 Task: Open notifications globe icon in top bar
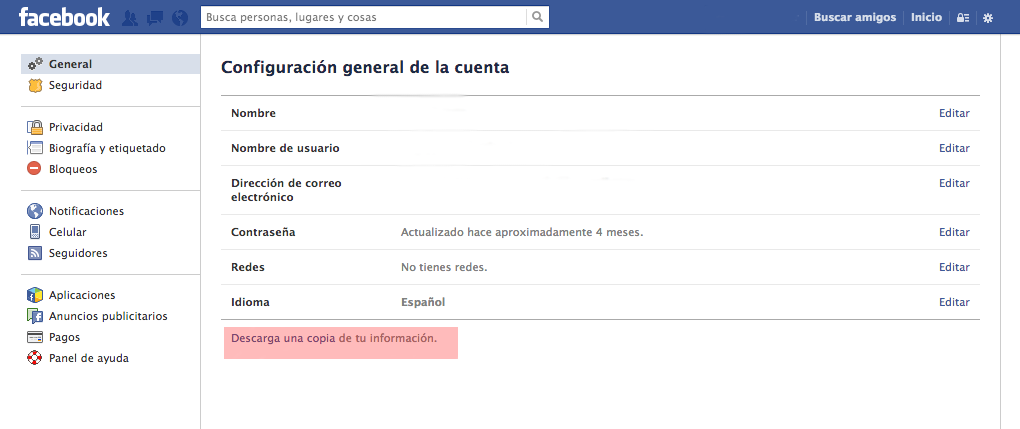(180, 18)
